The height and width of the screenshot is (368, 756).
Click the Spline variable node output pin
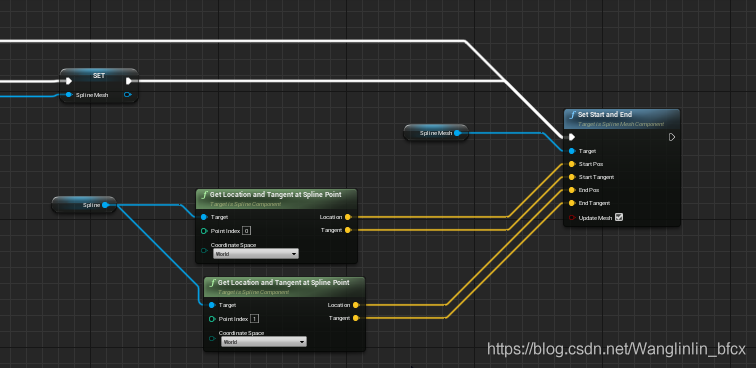[105, 205]
